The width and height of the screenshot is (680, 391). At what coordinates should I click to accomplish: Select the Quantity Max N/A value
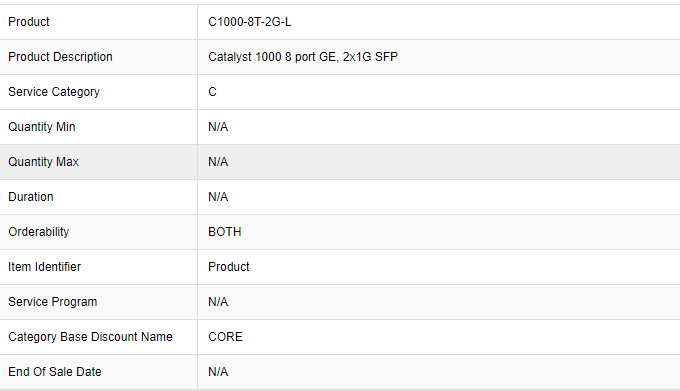coord(218,162)
